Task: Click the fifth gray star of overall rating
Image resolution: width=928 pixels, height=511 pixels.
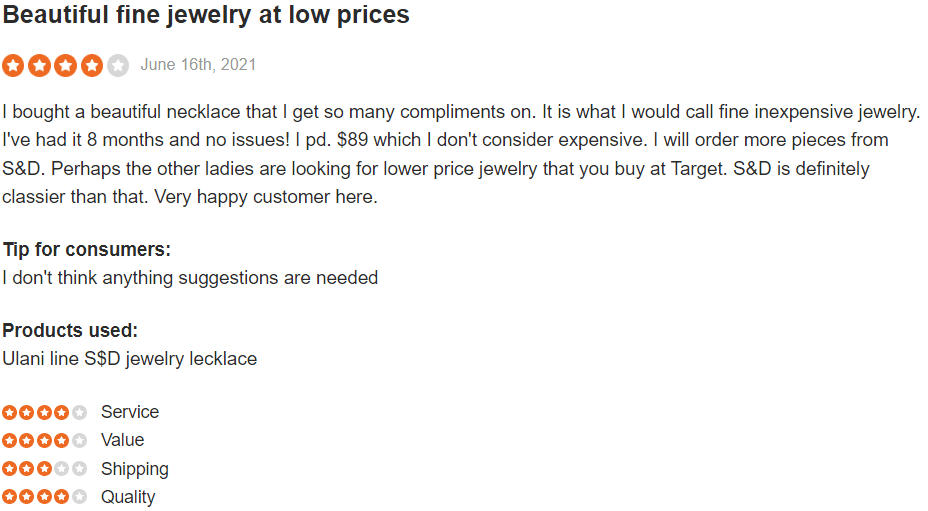Action: (x=118, y=65)
